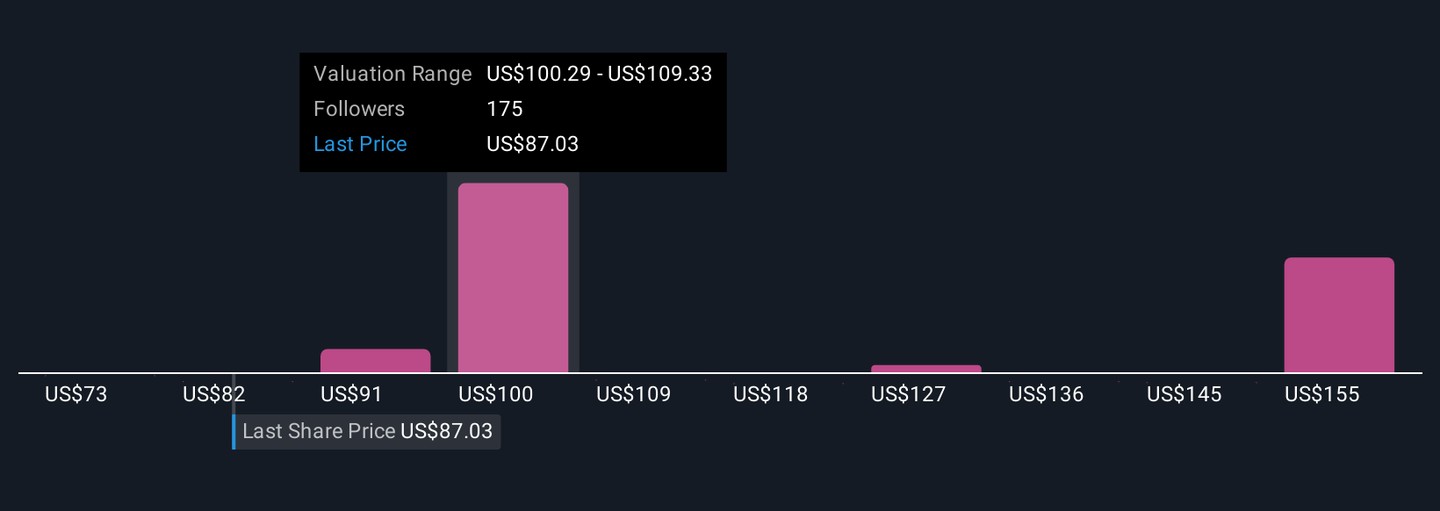Screen dimensions: 1440x511
Task: Click the Last Share Price label
Action: tap(318, 432)
